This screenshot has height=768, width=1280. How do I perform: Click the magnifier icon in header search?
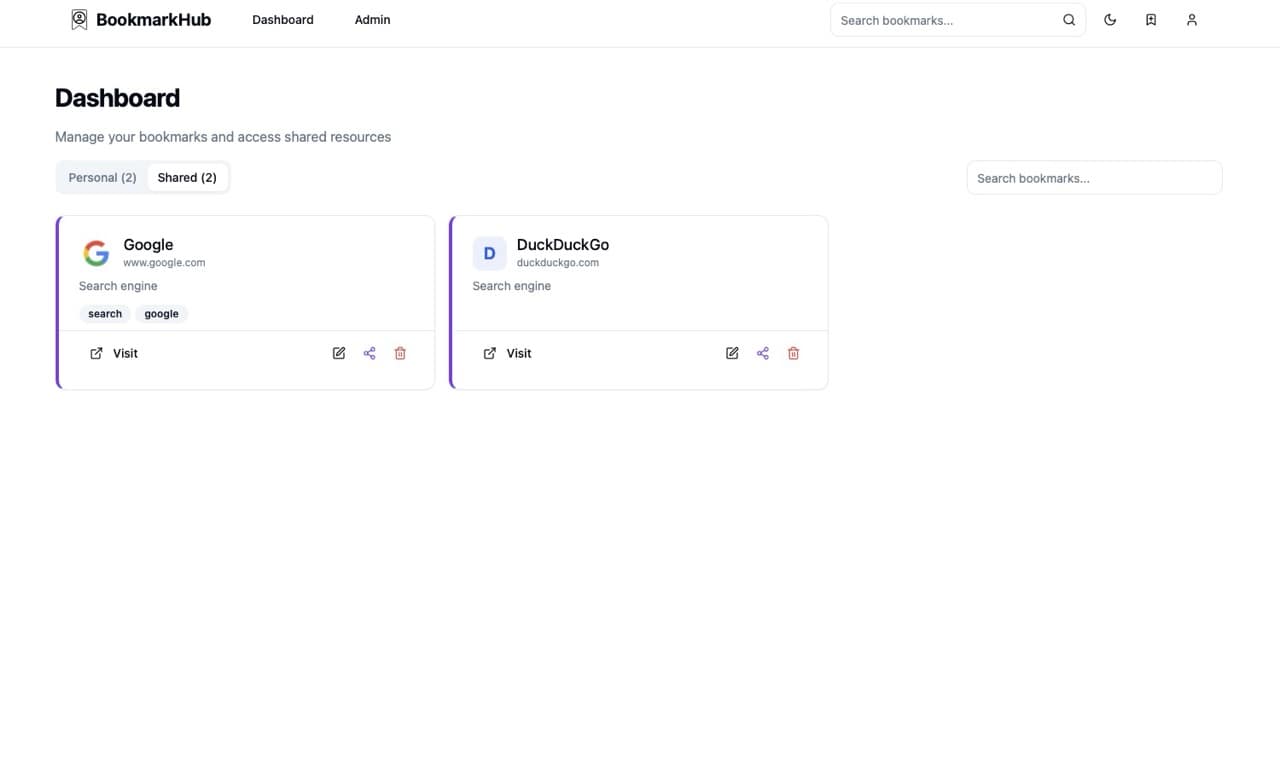click(x=1069, y=20)
